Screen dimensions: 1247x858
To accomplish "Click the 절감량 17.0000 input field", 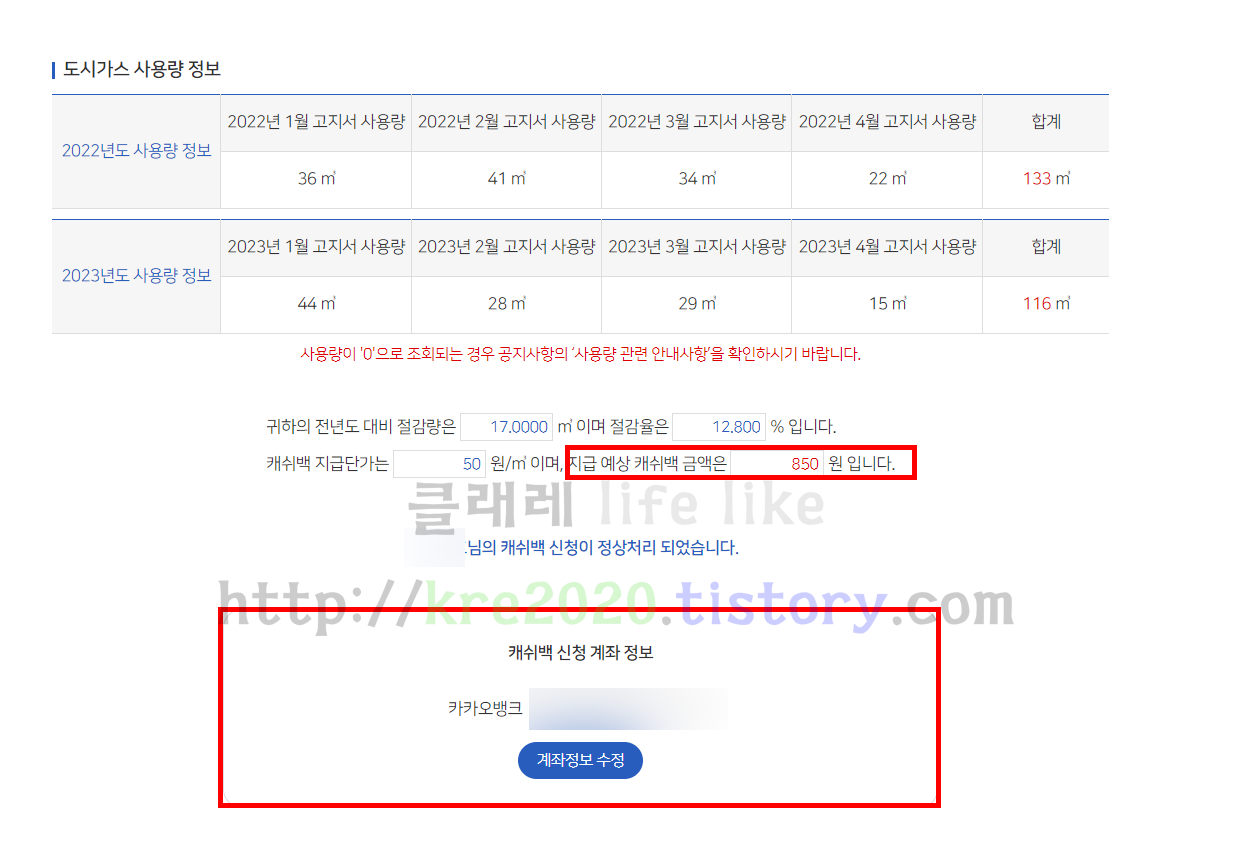I will pos(506,427).
